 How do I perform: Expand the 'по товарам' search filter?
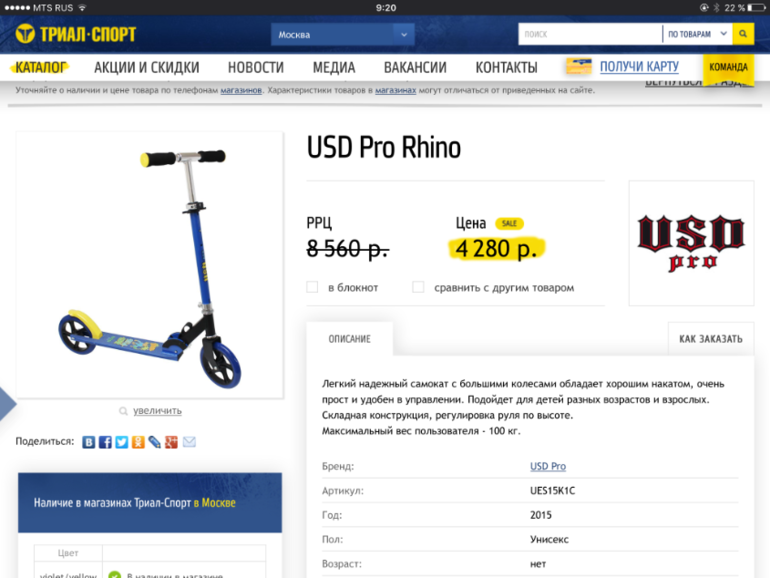[x=697, y=34]
